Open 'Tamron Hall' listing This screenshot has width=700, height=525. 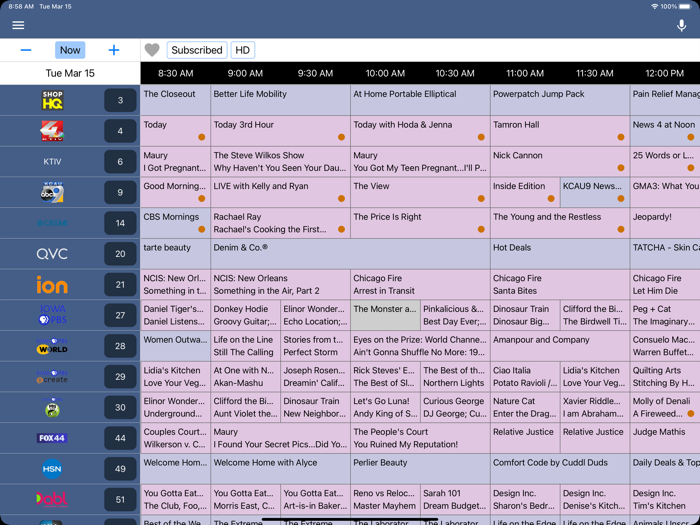click(x=560, y=131)
